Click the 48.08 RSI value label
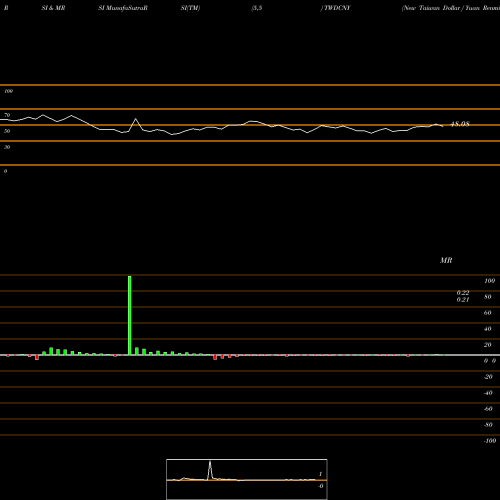The height and width of the screenshot is (500, 500). 460,124
